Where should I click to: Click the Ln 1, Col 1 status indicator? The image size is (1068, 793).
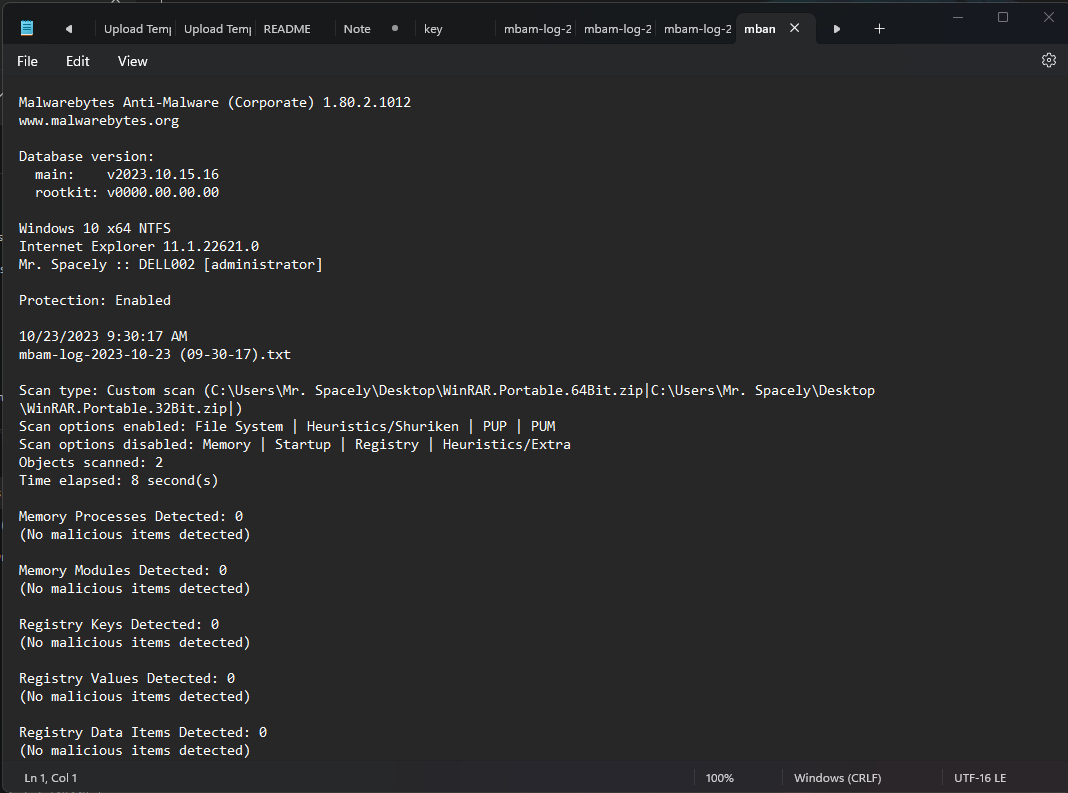(x=50, y=778)
